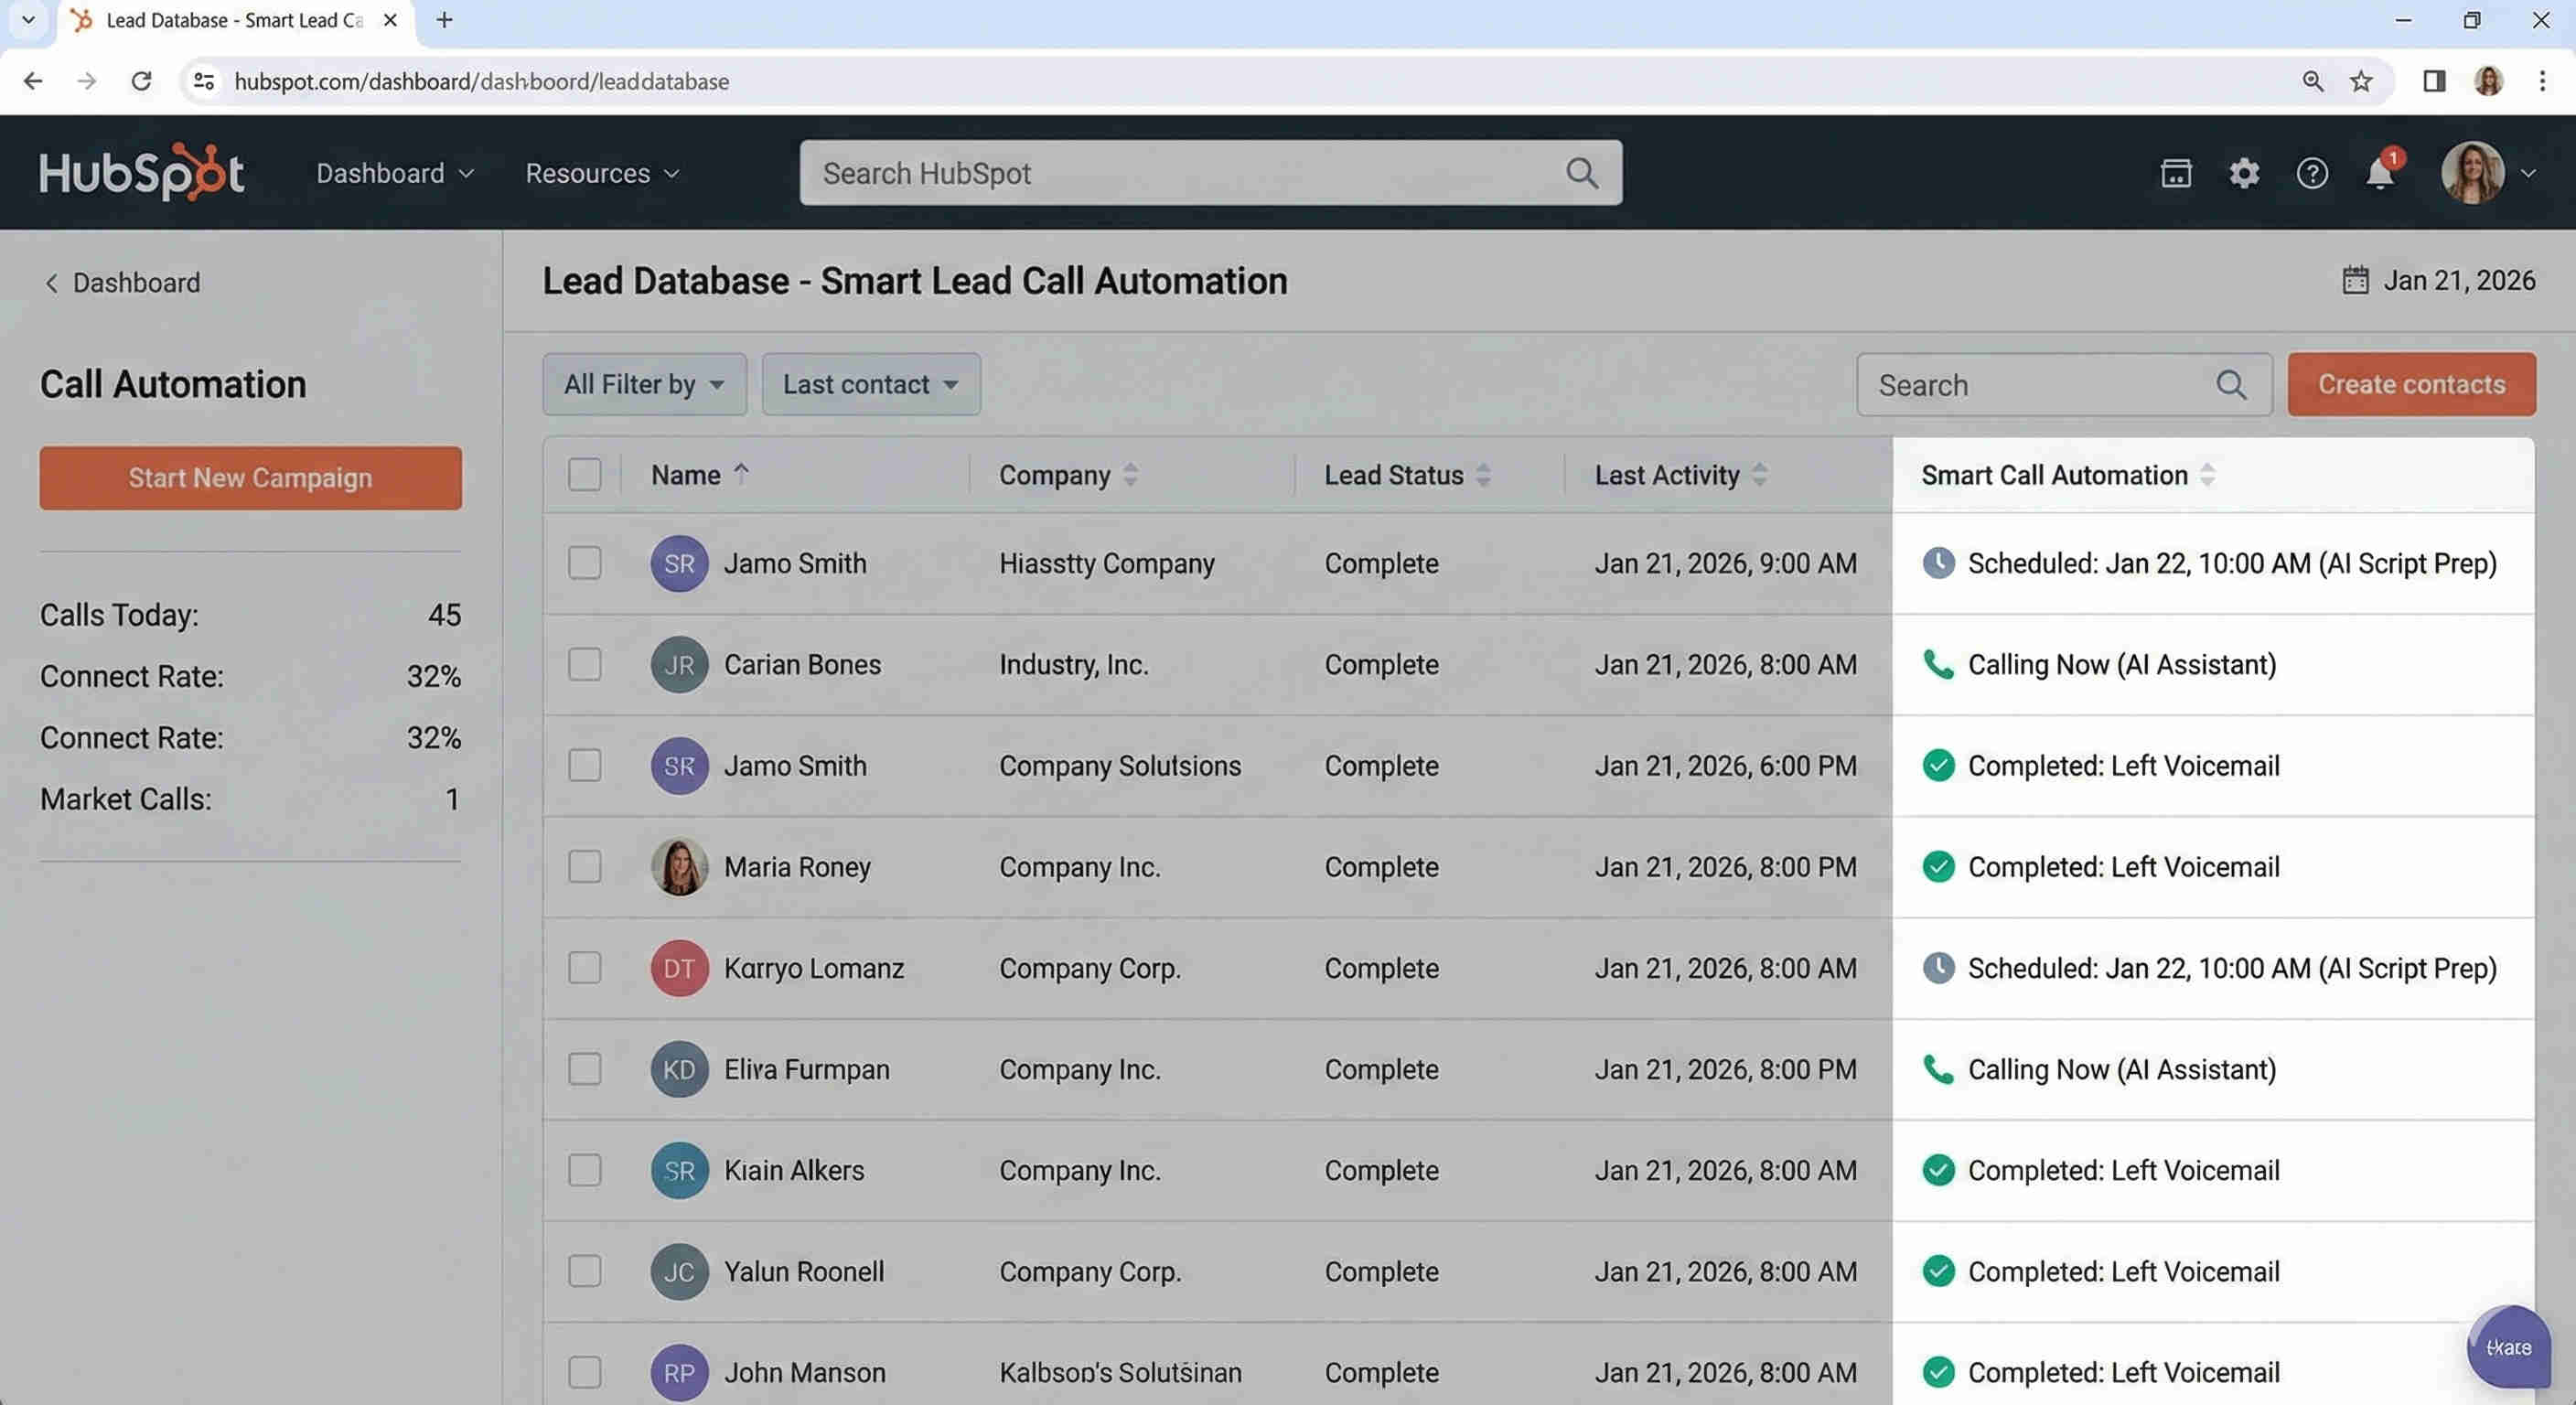Check the box for Eliva Furmpan

click(x=585, y=1069)
